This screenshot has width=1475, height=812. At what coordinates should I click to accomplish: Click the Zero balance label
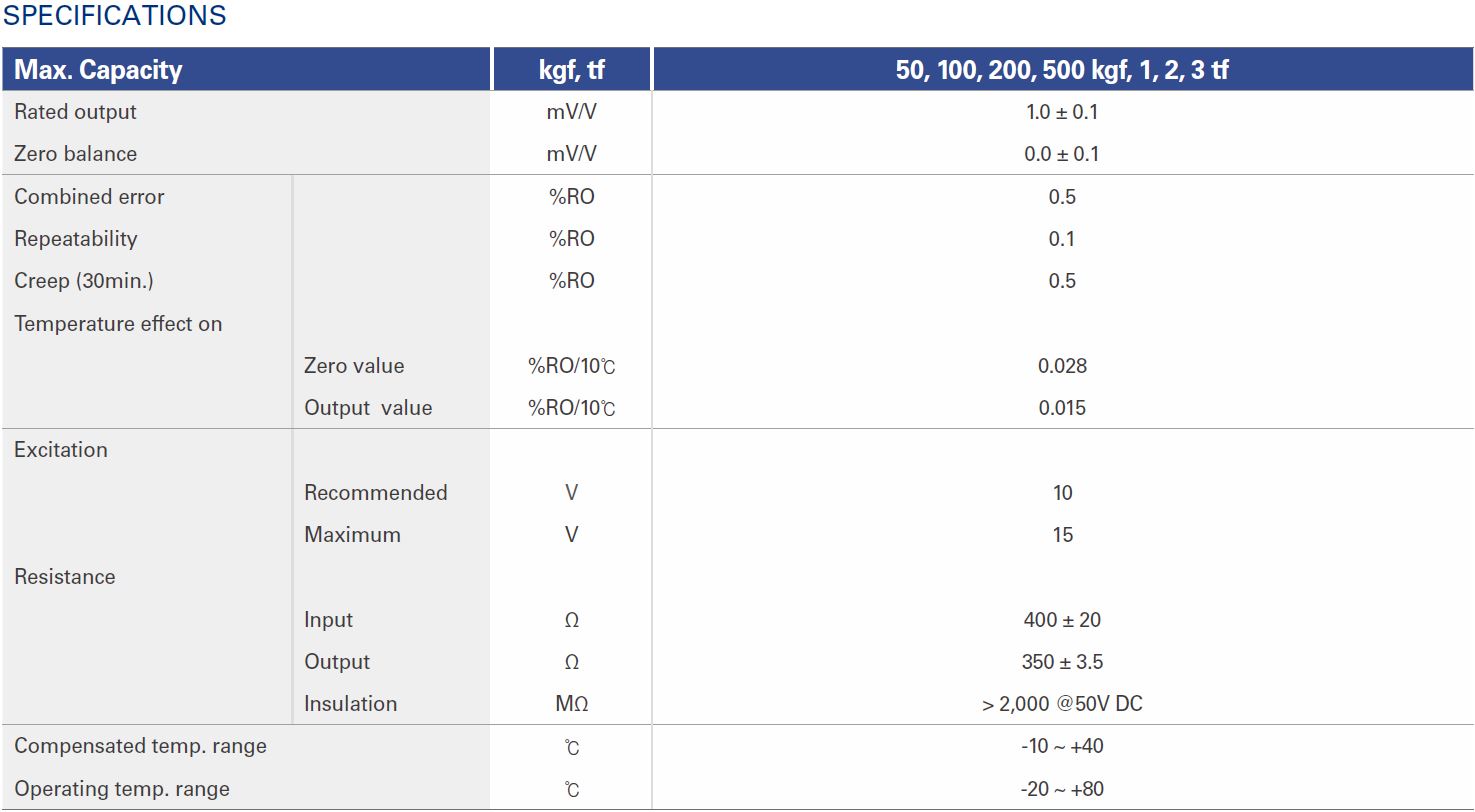75,154
